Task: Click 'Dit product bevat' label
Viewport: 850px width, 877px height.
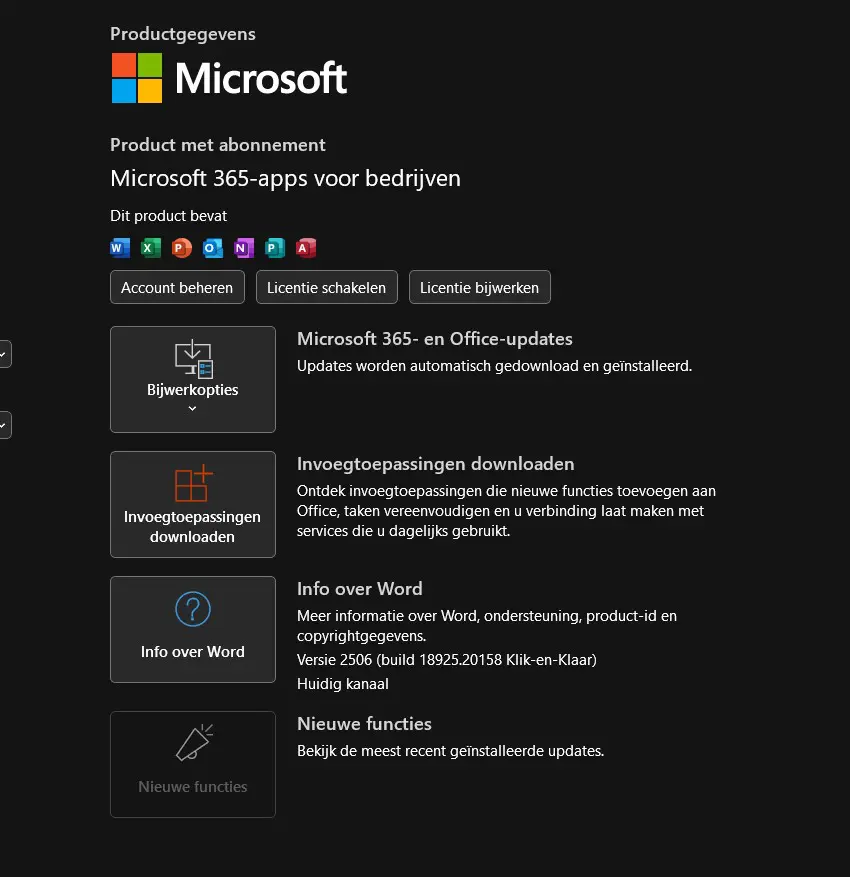Action: click(x=168, y=216)
